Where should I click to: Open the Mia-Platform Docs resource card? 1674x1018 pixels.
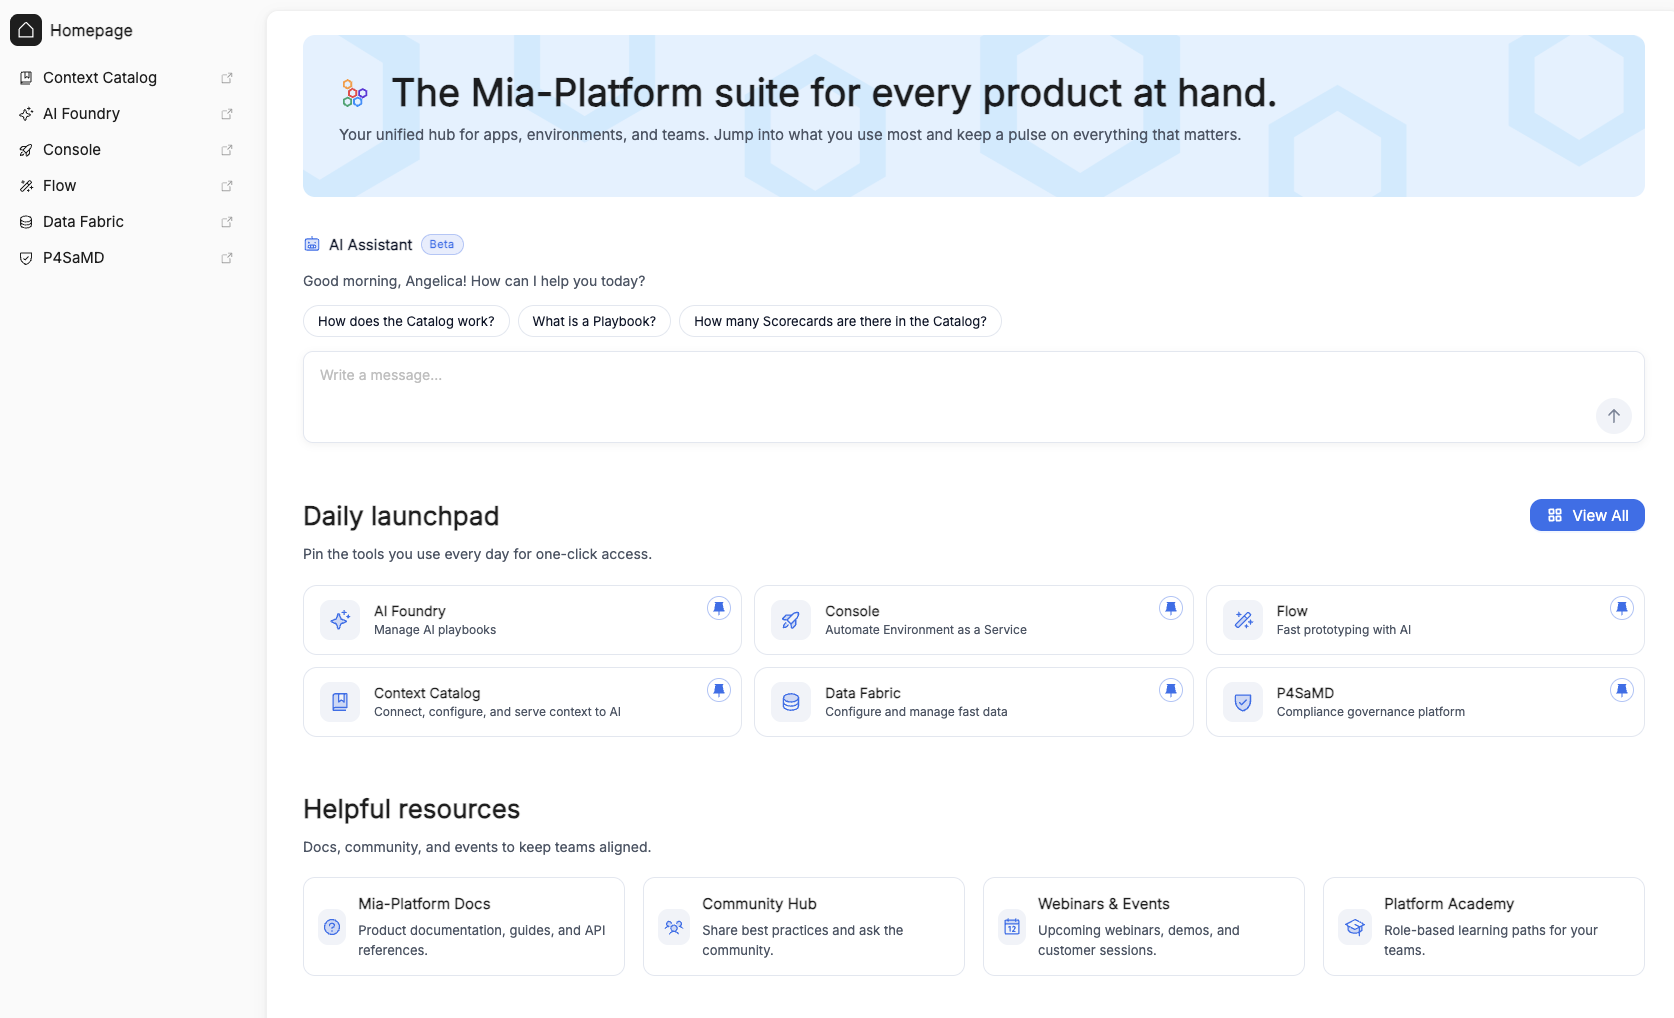pyautogui.click(x=464, y=926)
